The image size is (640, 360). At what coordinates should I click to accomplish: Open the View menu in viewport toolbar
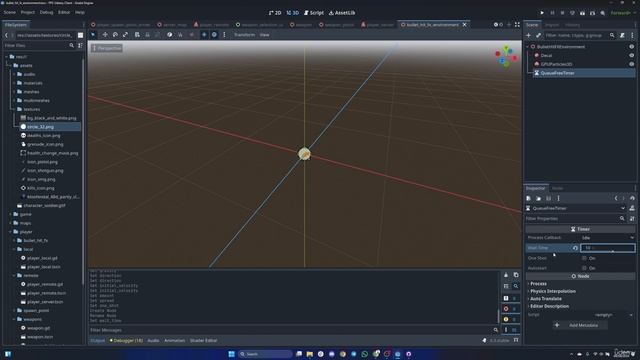click(x=264, y=35)
